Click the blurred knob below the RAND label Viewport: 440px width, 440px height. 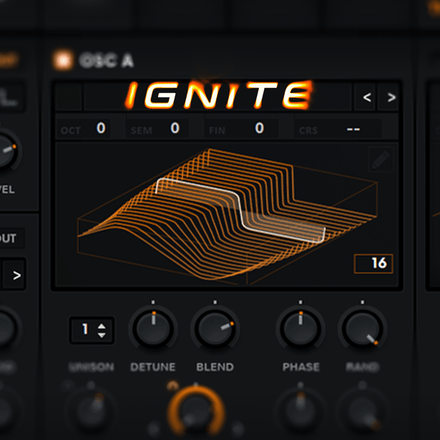363,411
